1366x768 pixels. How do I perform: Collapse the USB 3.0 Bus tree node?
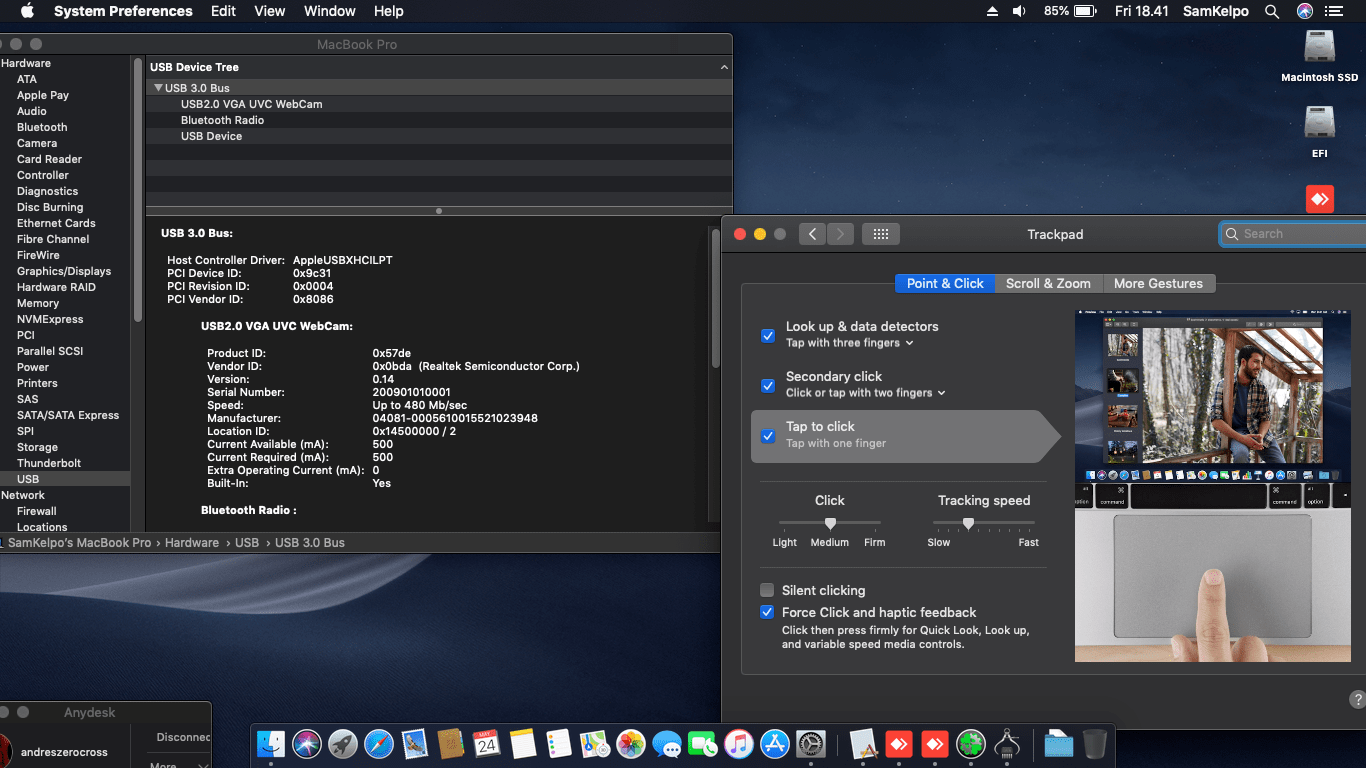(158, 88)
